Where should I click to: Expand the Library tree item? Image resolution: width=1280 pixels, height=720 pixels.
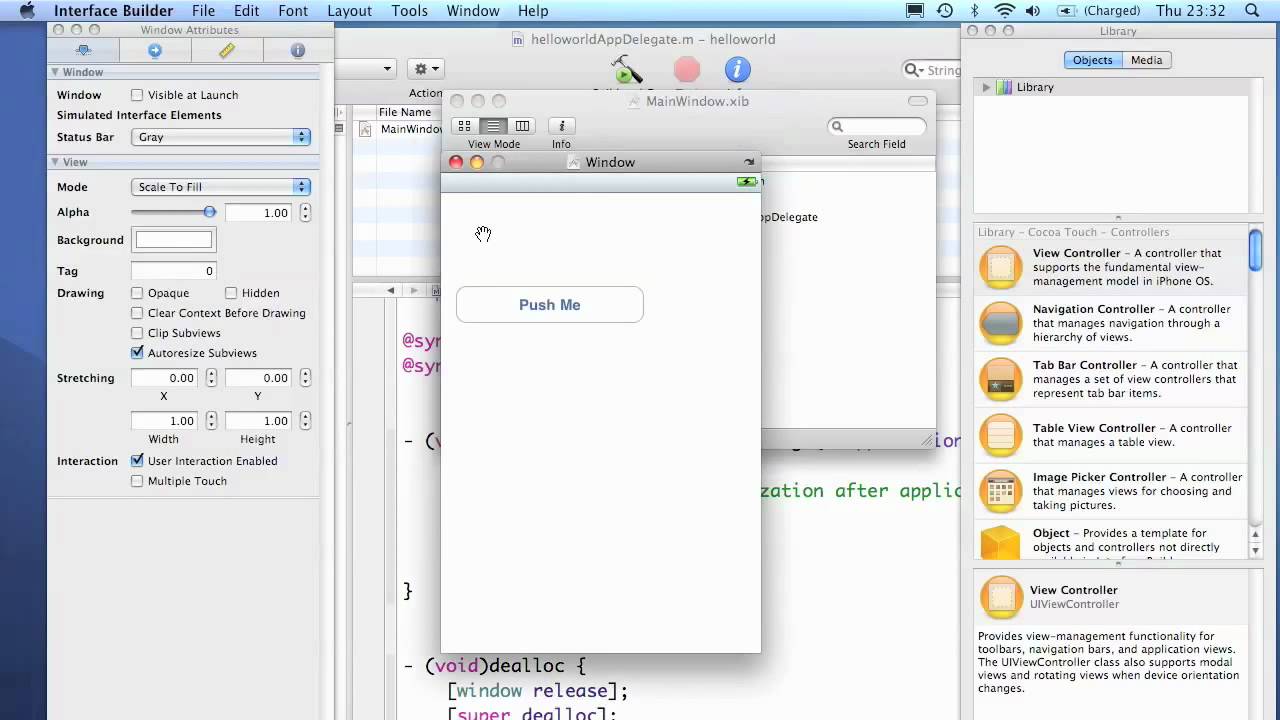(x=986, y=87)
